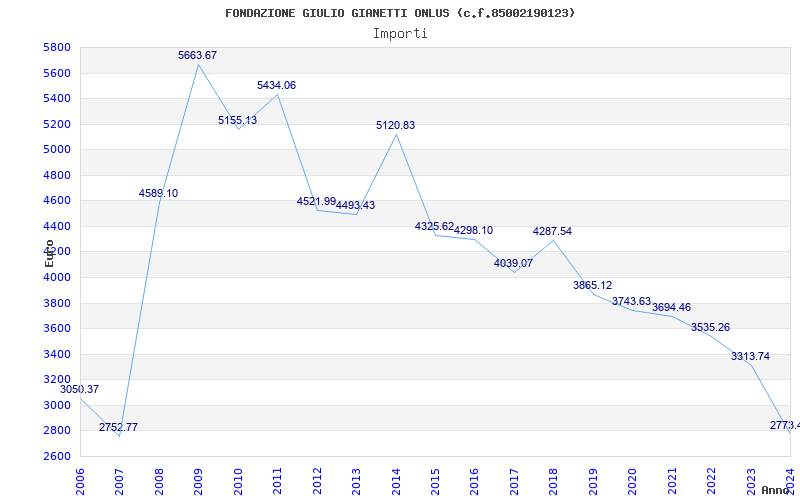Click the 5155.13 data label
Image resolution: width=800 pixels, height=500 pixels.
[x=238, y=120]
